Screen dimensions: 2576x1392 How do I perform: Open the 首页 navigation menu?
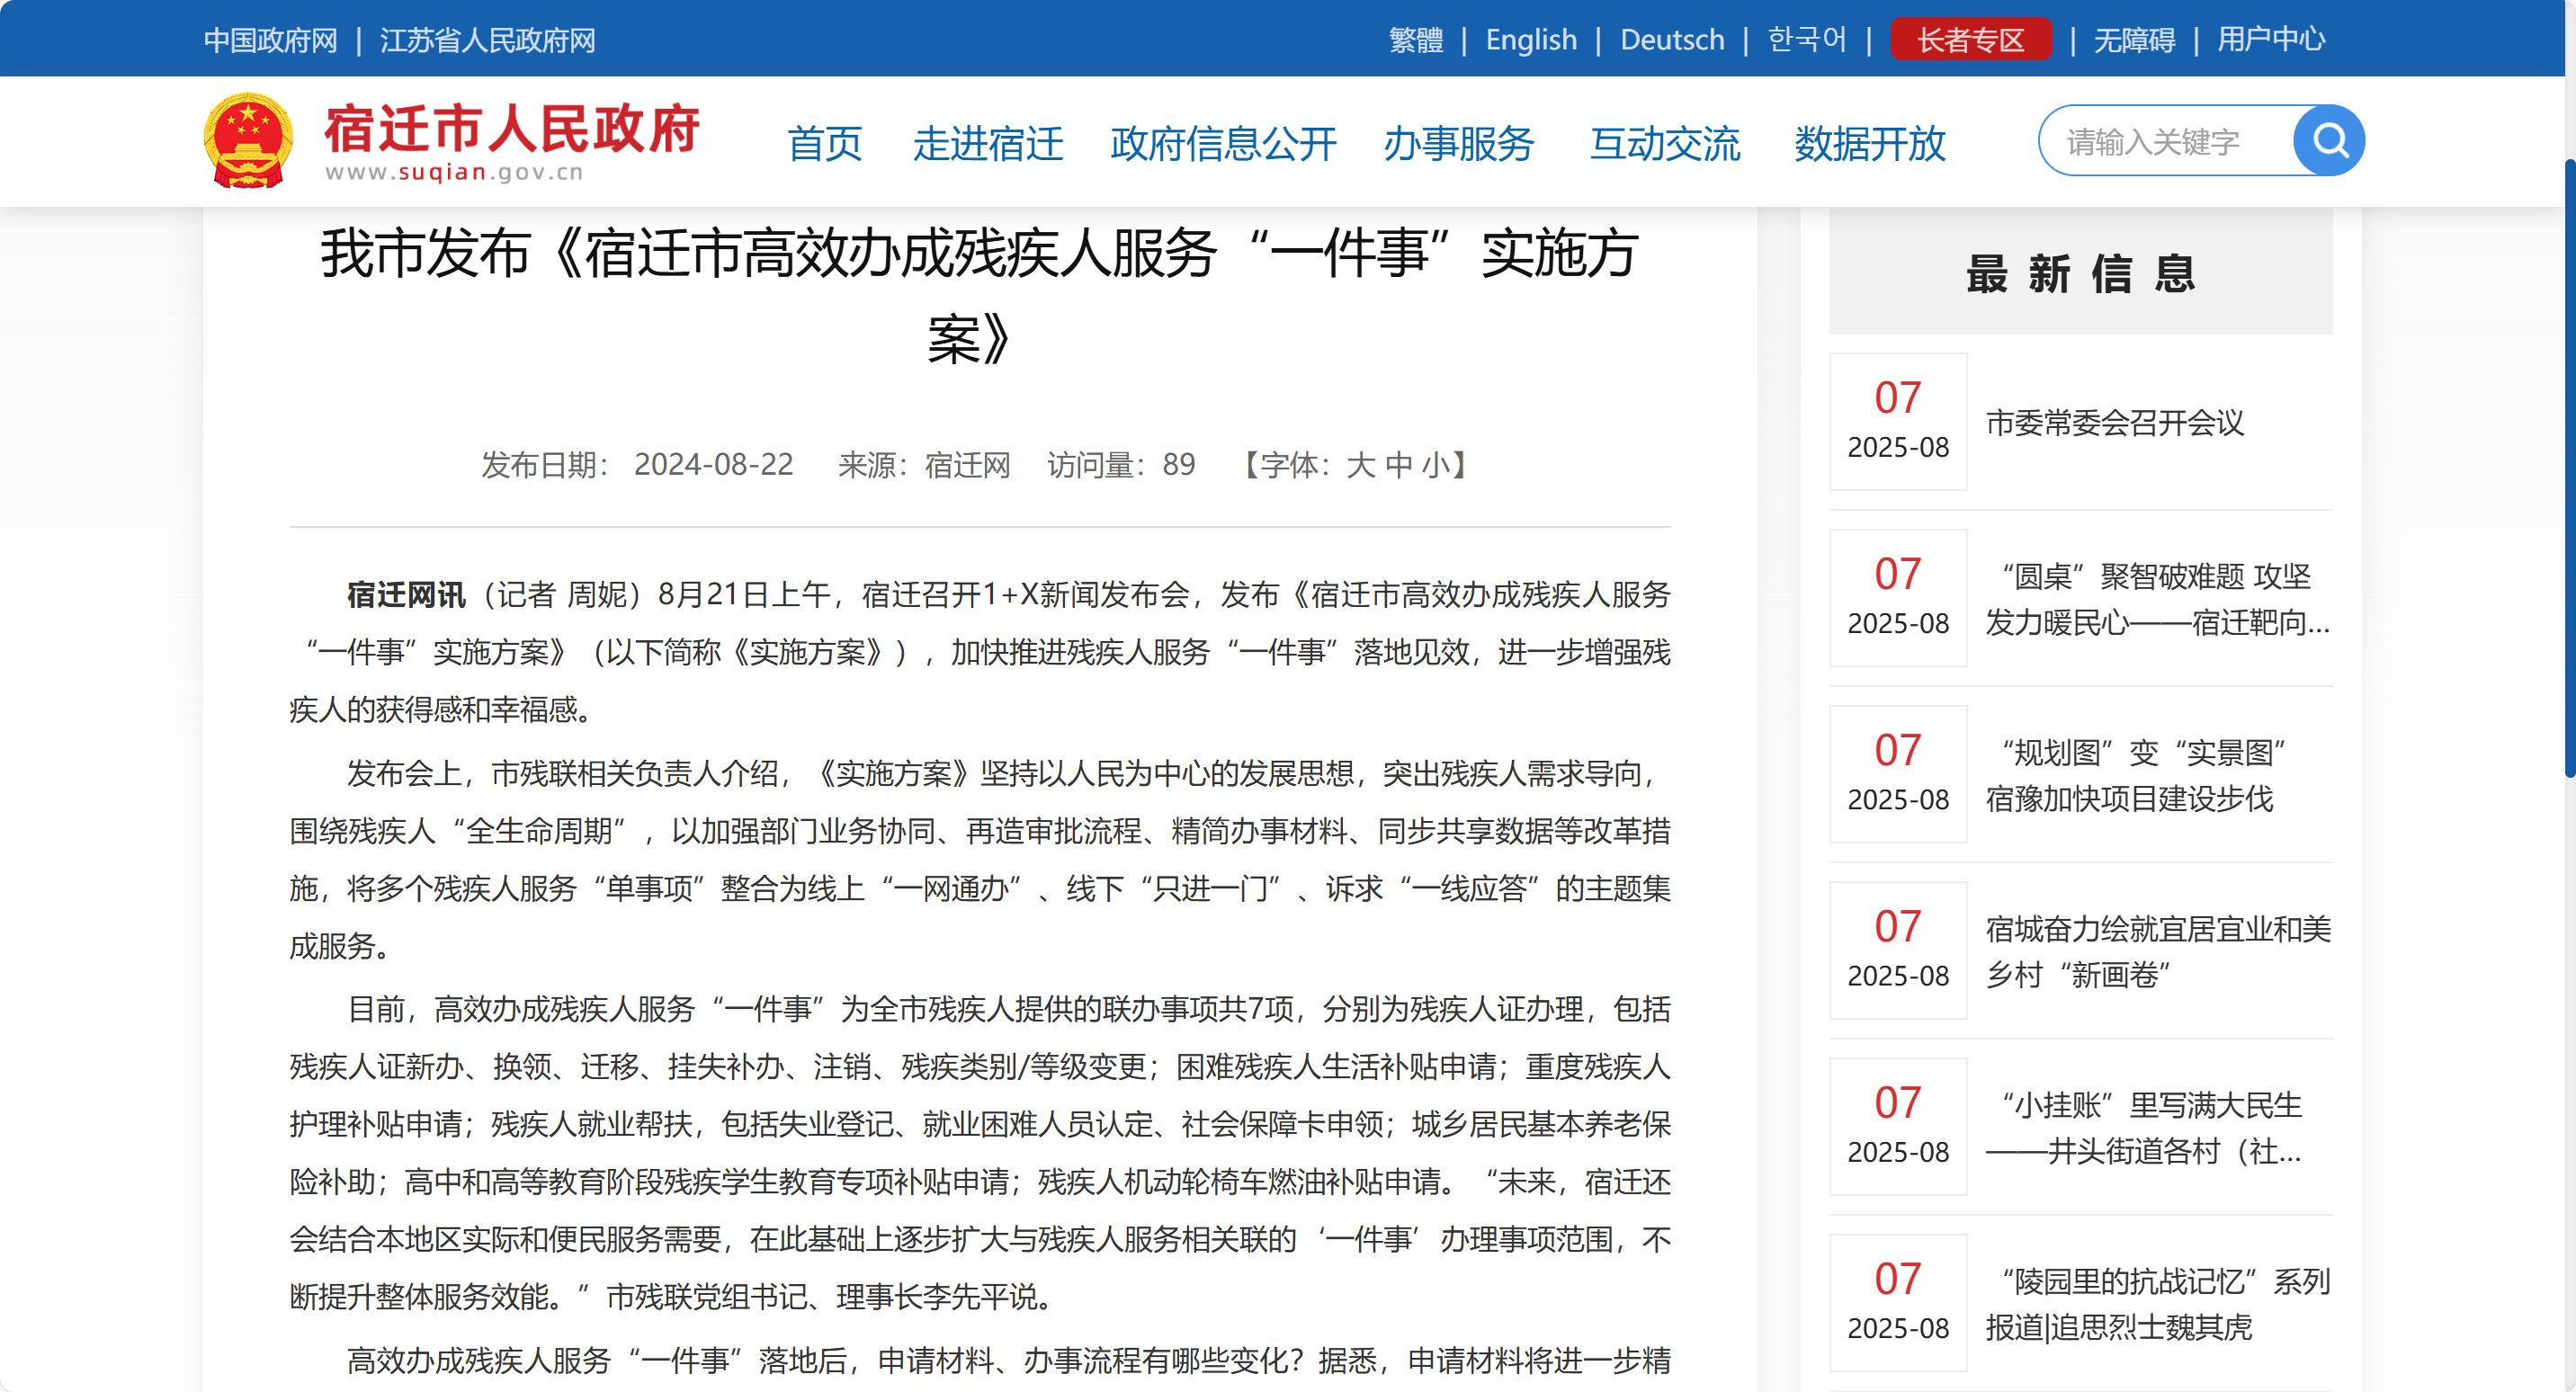824,144
